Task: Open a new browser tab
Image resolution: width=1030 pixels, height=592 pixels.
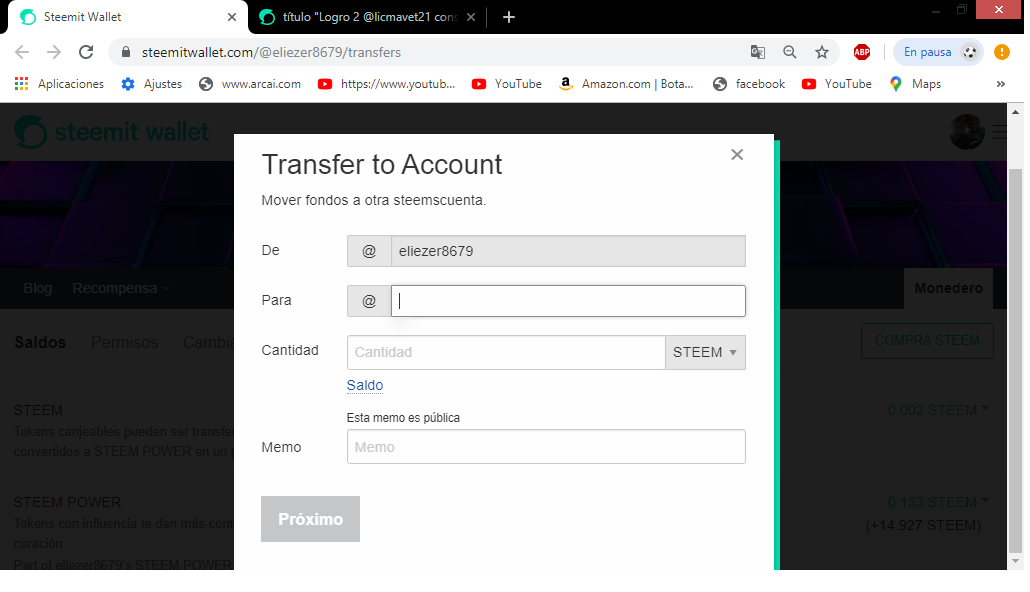Action: (x=508, y=17)
